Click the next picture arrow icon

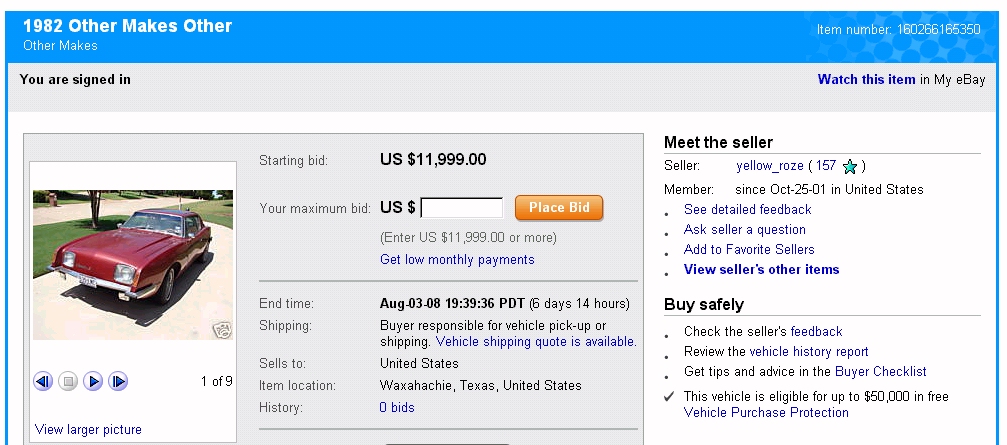point(118,381)
